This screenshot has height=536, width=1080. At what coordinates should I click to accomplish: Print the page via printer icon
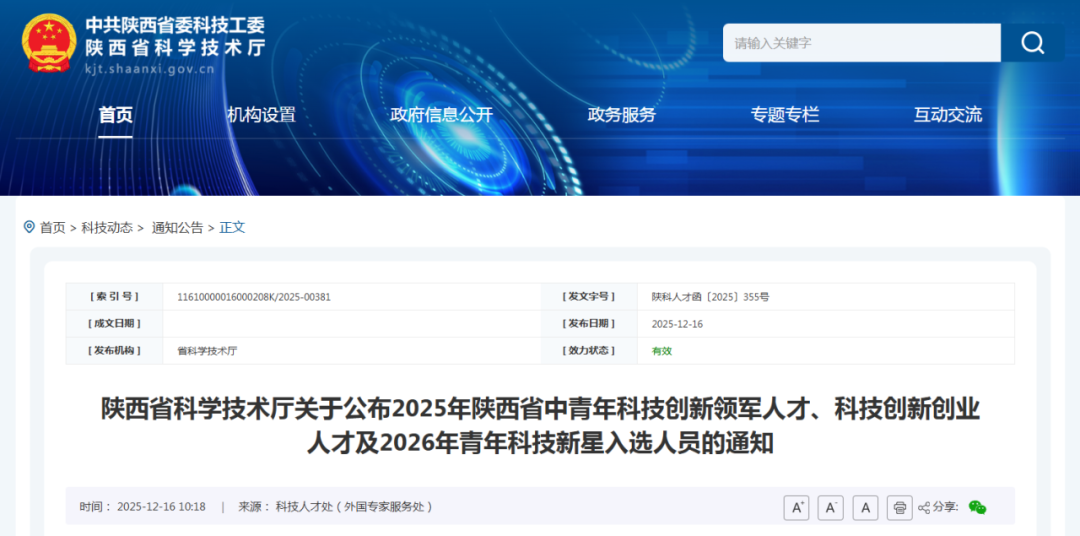click(900, 508)
